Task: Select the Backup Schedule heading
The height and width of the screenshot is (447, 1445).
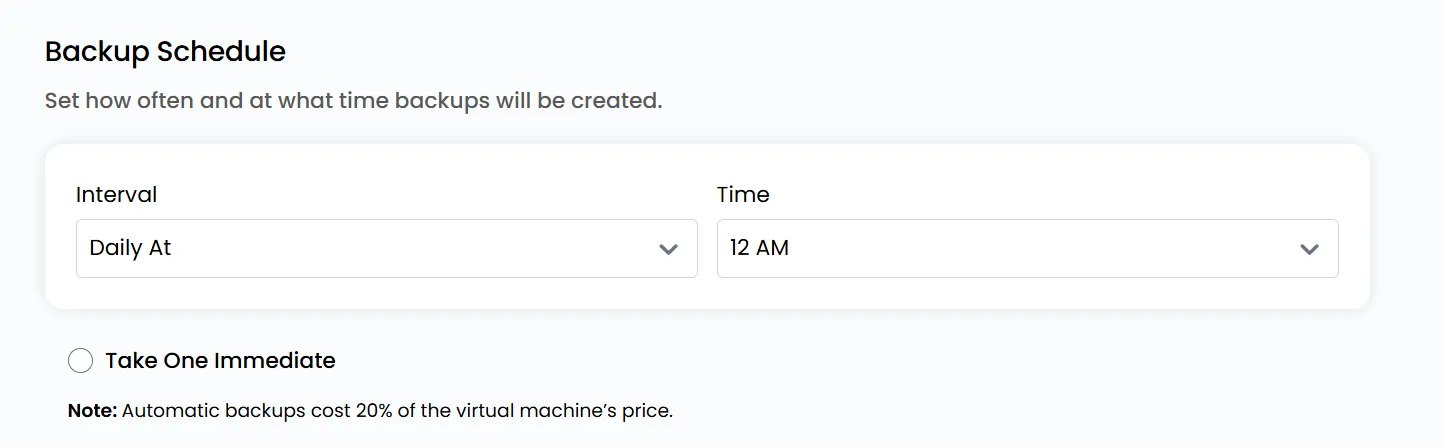Action: [165, 52]
